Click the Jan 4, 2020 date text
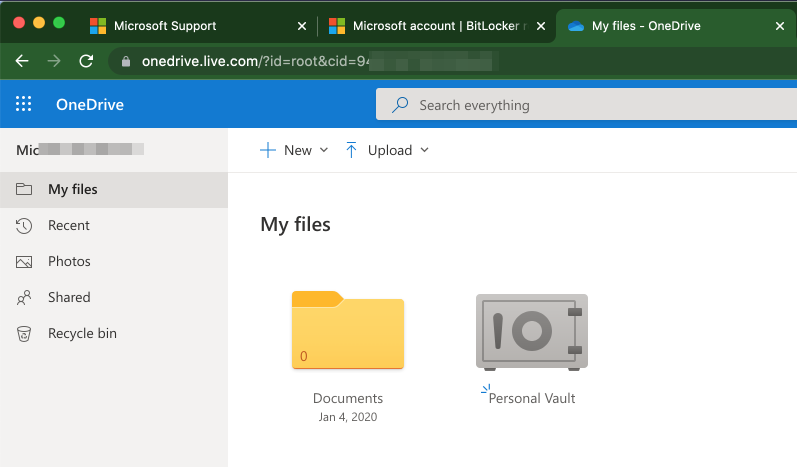The height and width of the screenshot is (467, 797). tap(348, 417)
